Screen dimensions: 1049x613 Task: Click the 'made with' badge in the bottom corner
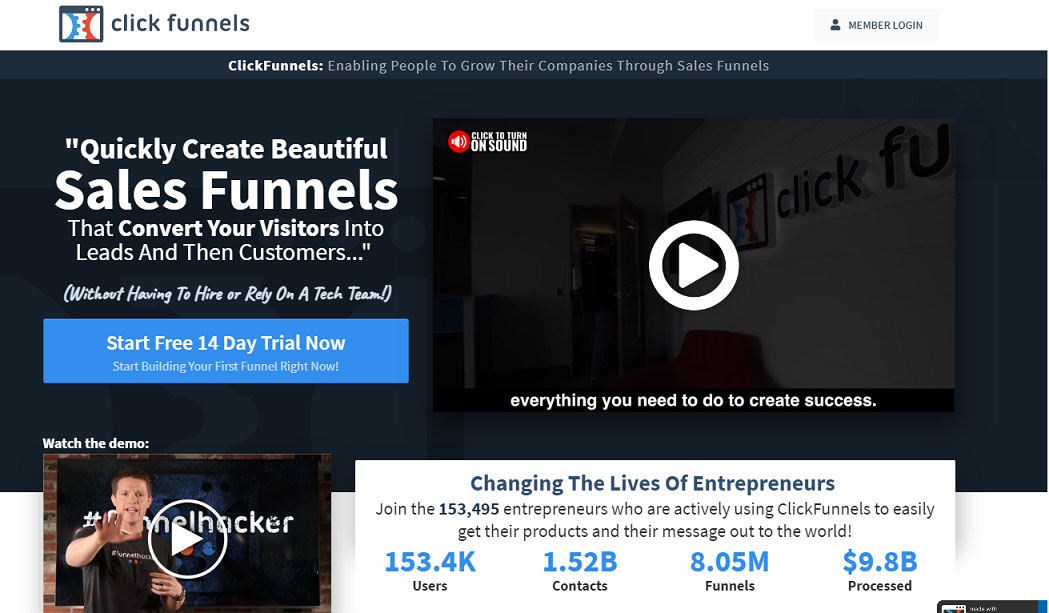pos(992,607)
